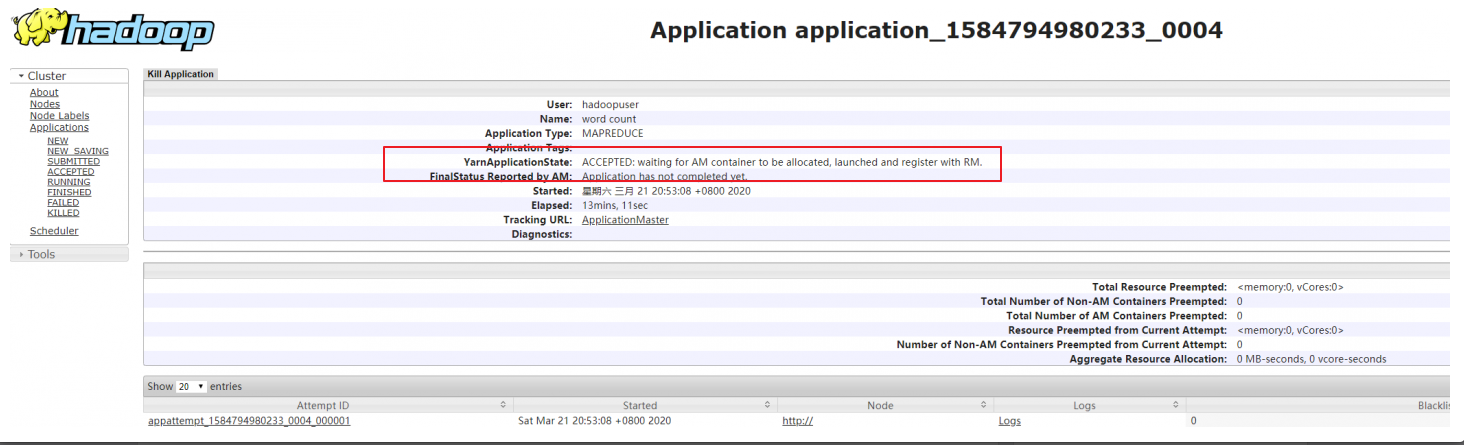Show KILLED applications
1464x445 pixels.
point(63,213)
